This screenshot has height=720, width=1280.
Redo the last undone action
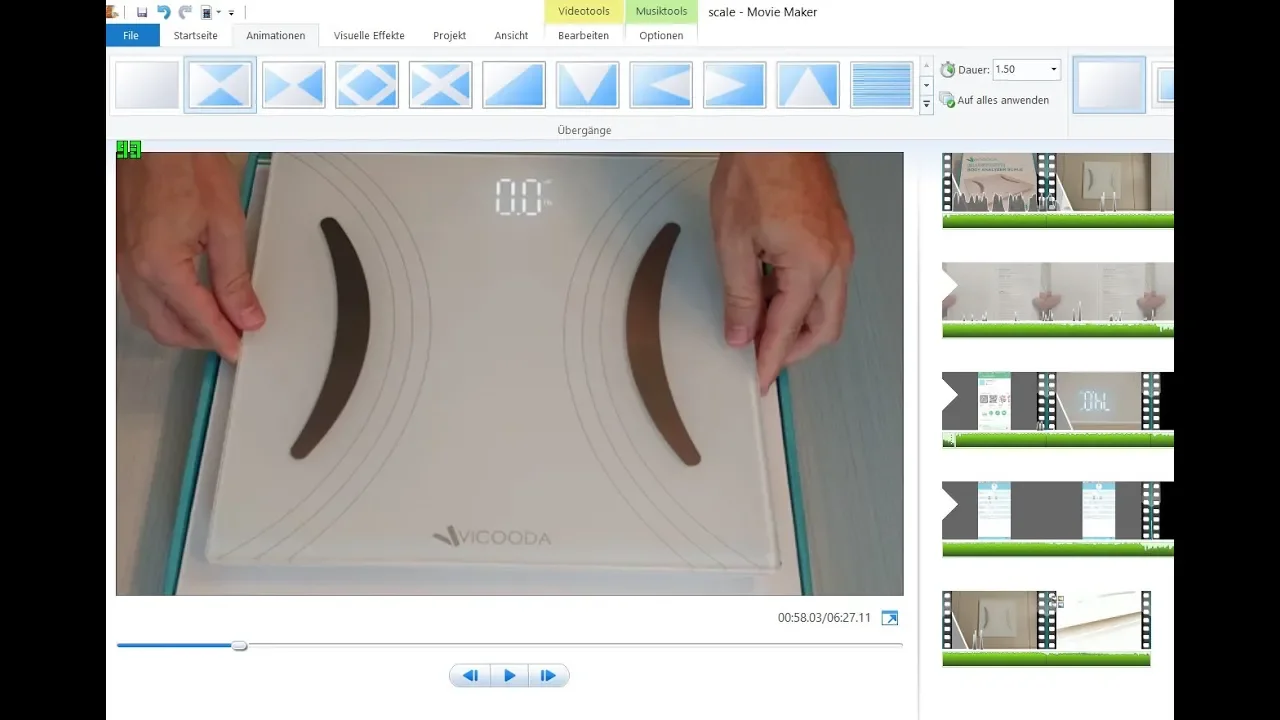tap(185, 12)
